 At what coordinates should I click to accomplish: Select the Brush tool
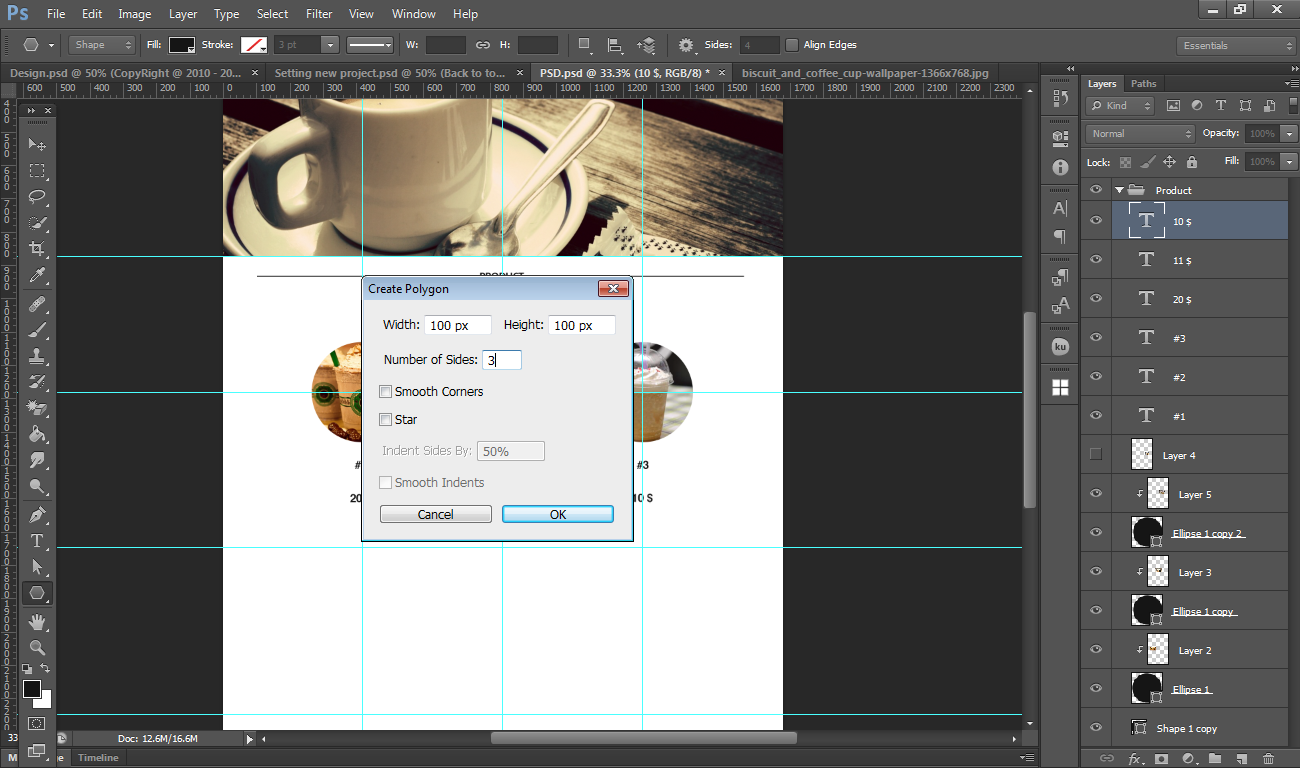37,330
